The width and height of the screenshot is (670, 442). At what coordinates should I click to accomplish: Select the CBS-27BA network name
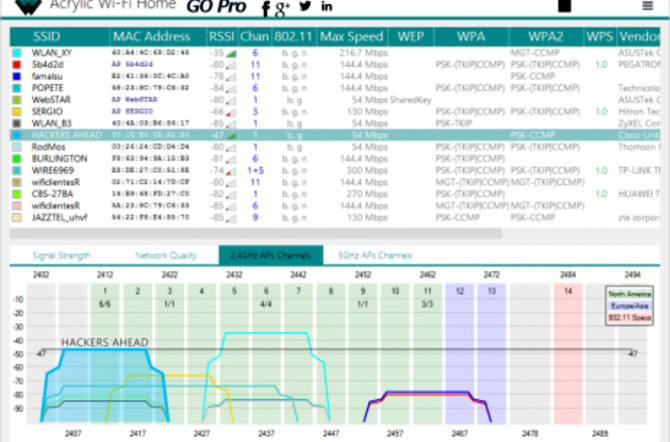[51, 194]
